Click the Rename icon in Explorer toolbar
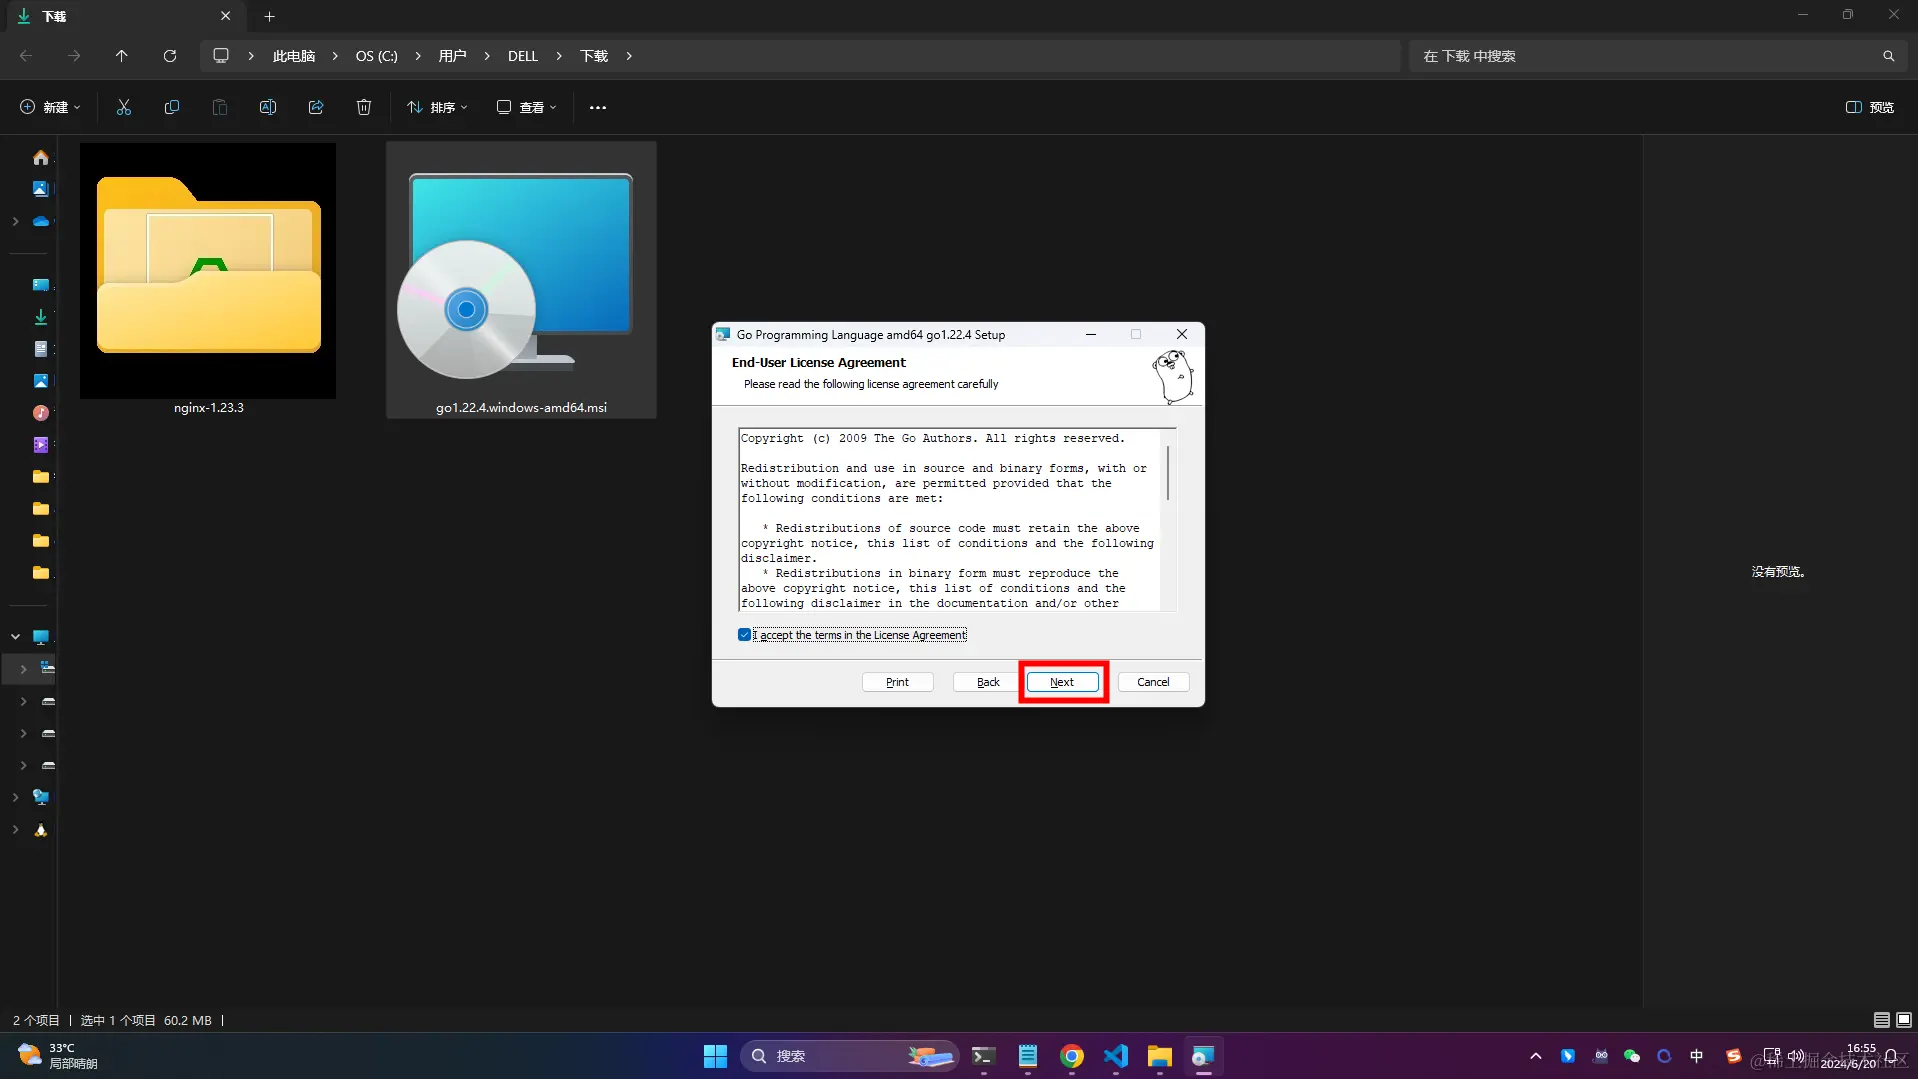Screen dimensions: 1918x1079 coord(268,107)
